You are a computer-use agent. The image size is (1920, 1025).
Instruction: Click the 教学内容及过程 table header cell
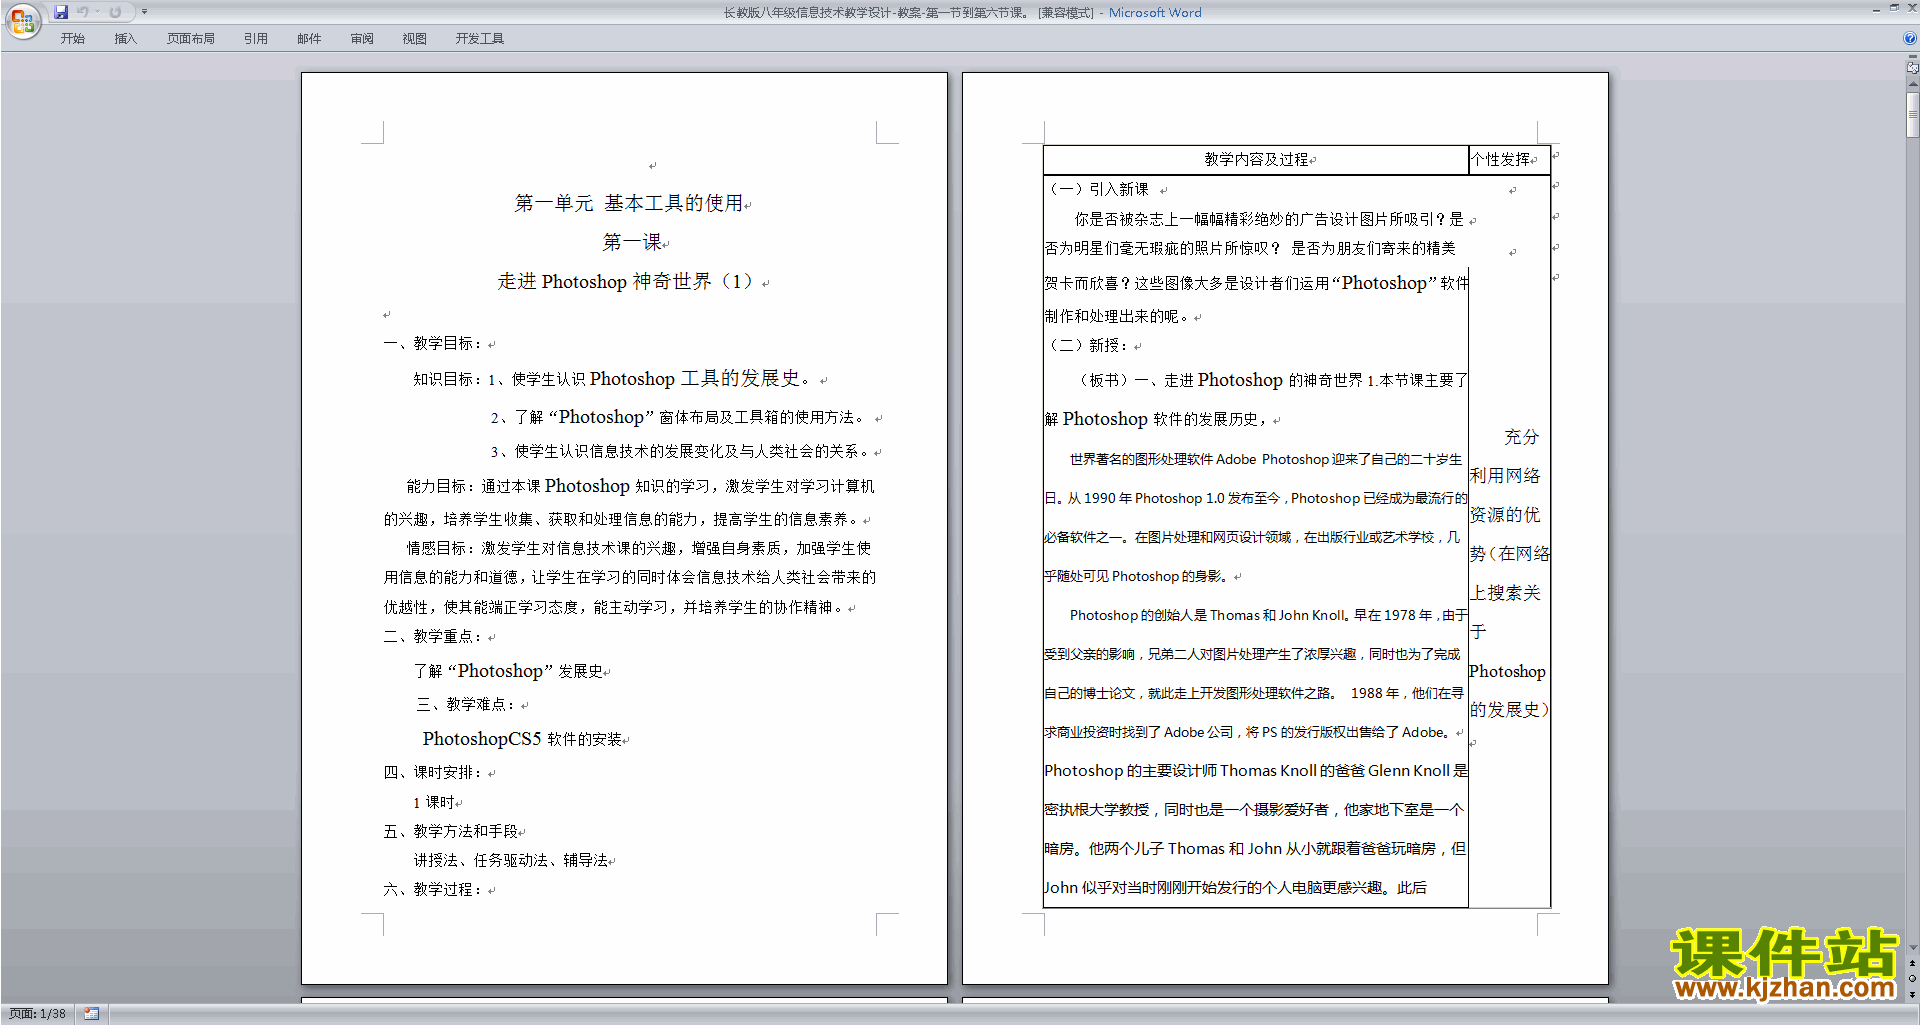[x=1256, y=160]
